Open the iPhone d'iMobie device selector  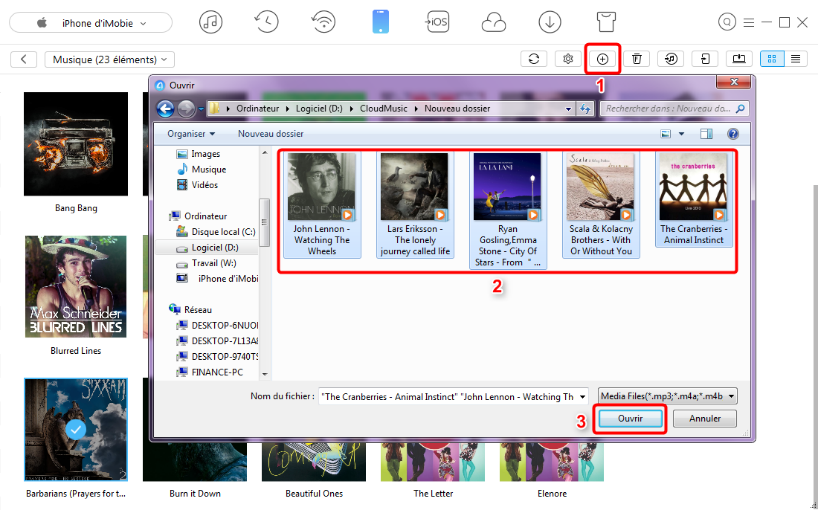click(91, 23)
